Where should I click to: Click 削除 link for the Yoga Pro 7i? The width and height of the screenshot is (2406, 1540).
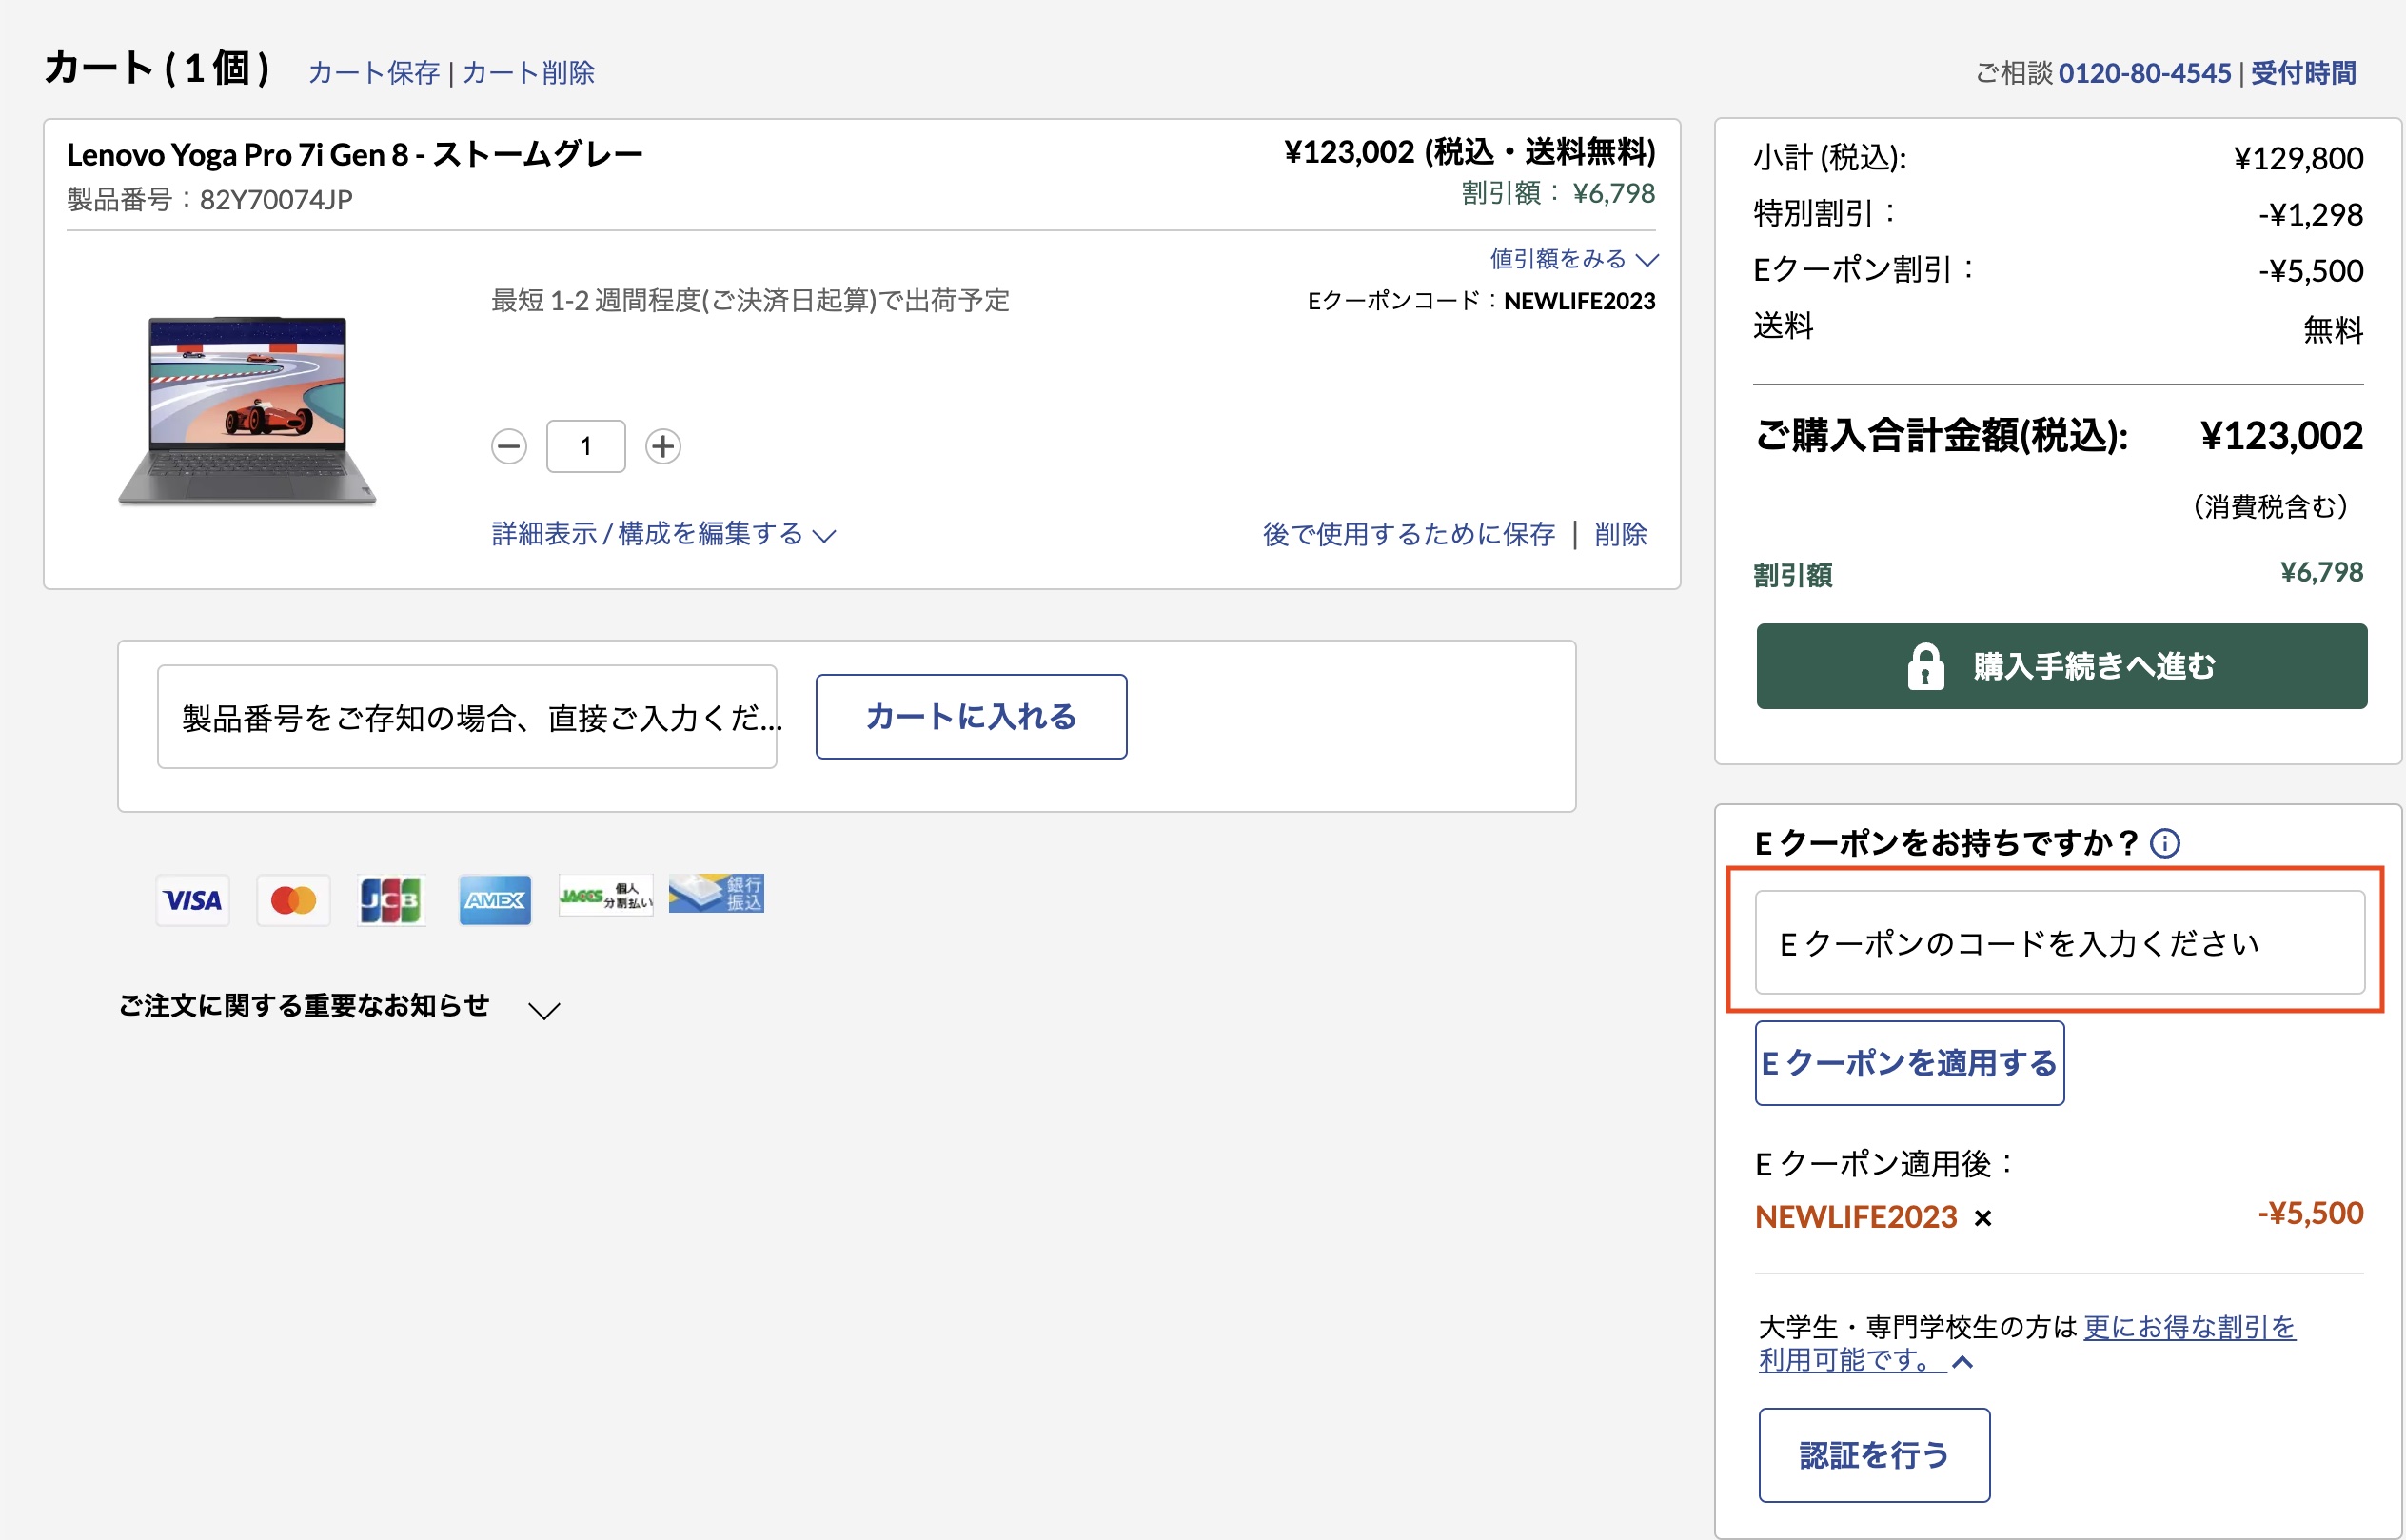point(1620,534)
